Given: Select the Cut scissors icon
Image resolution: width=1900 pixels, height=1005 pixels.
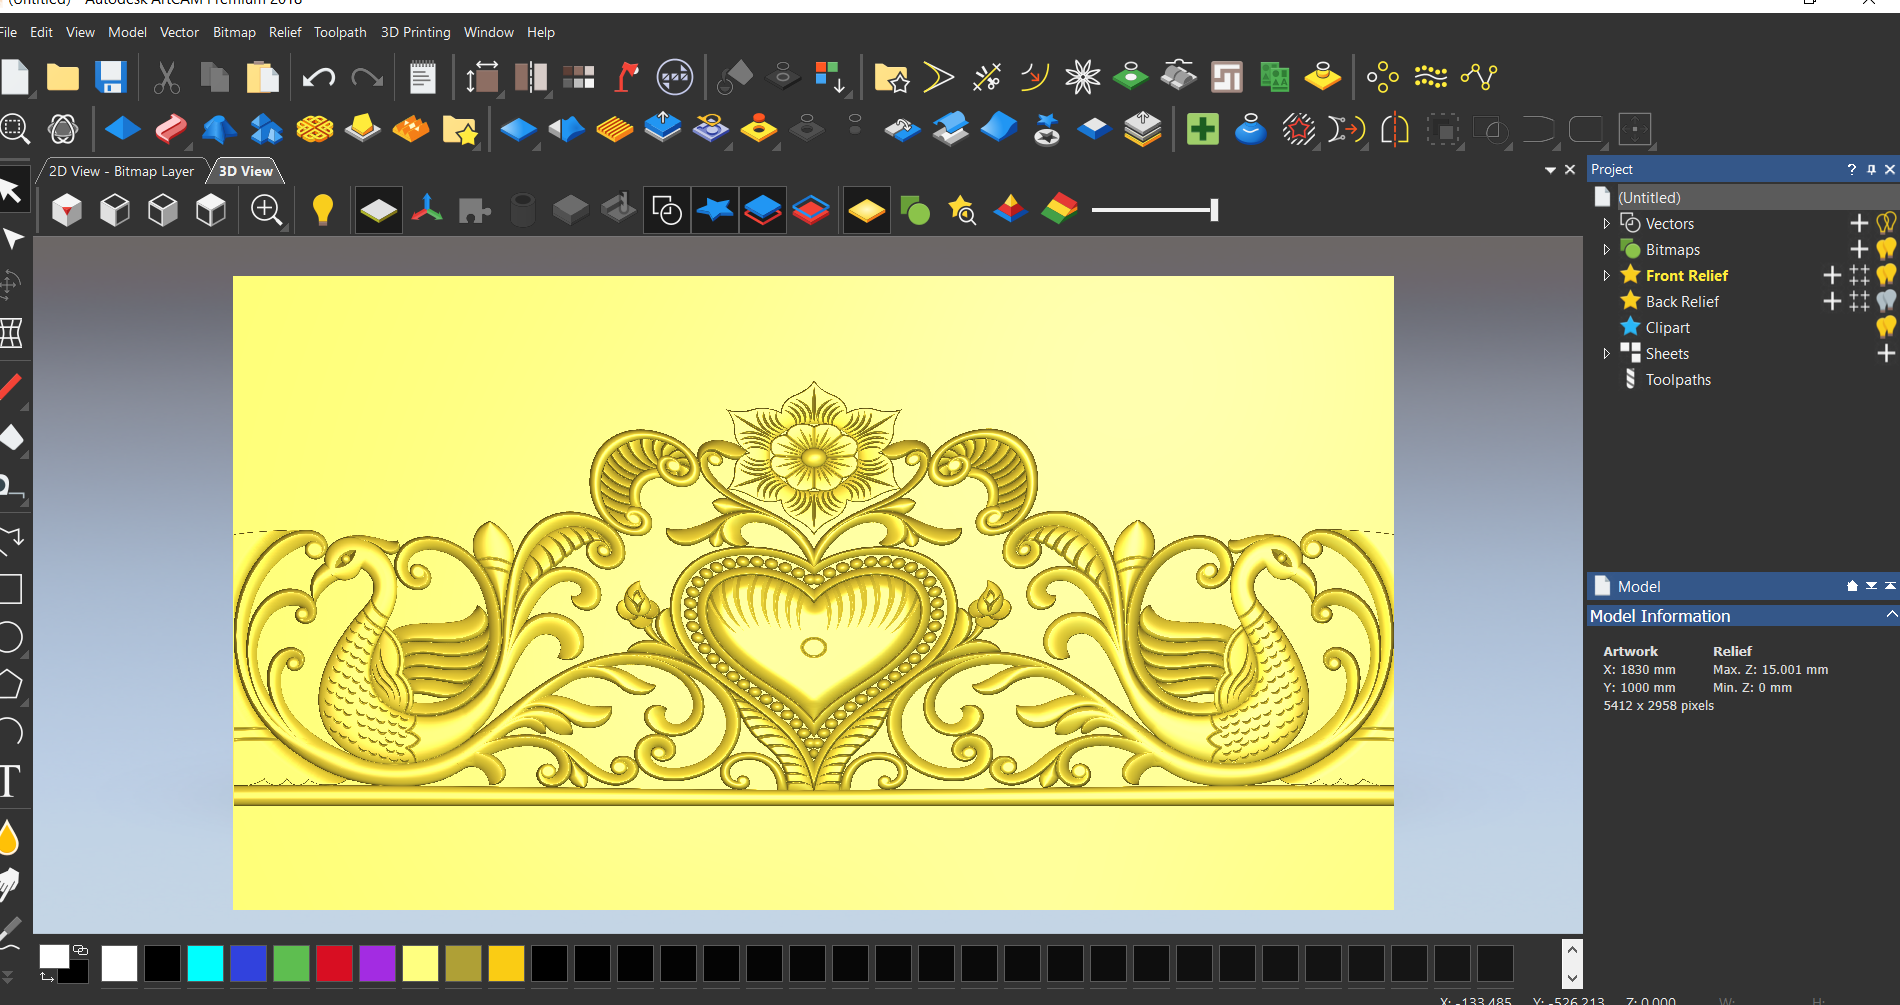Looking at the screenshot, I should (166, 77).
